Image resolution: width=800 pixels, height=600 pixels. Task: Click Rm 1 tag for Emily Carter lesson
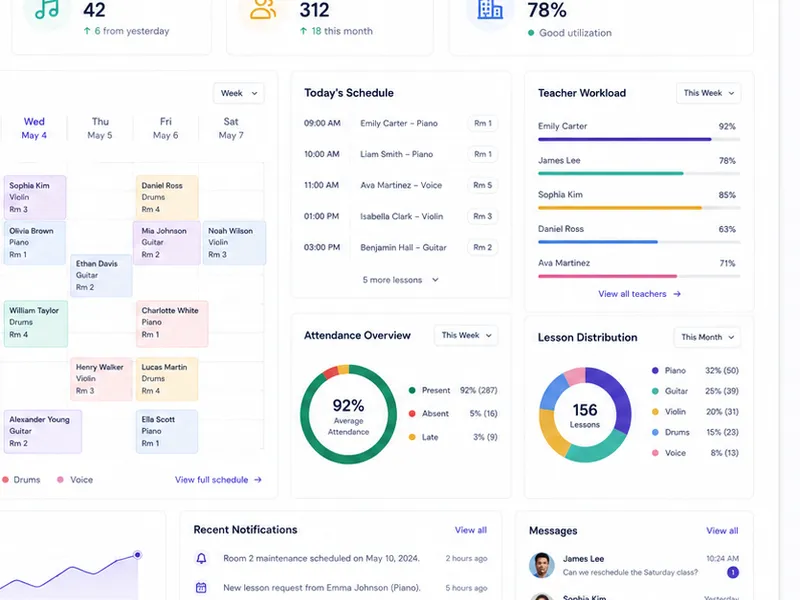(483, 123)
